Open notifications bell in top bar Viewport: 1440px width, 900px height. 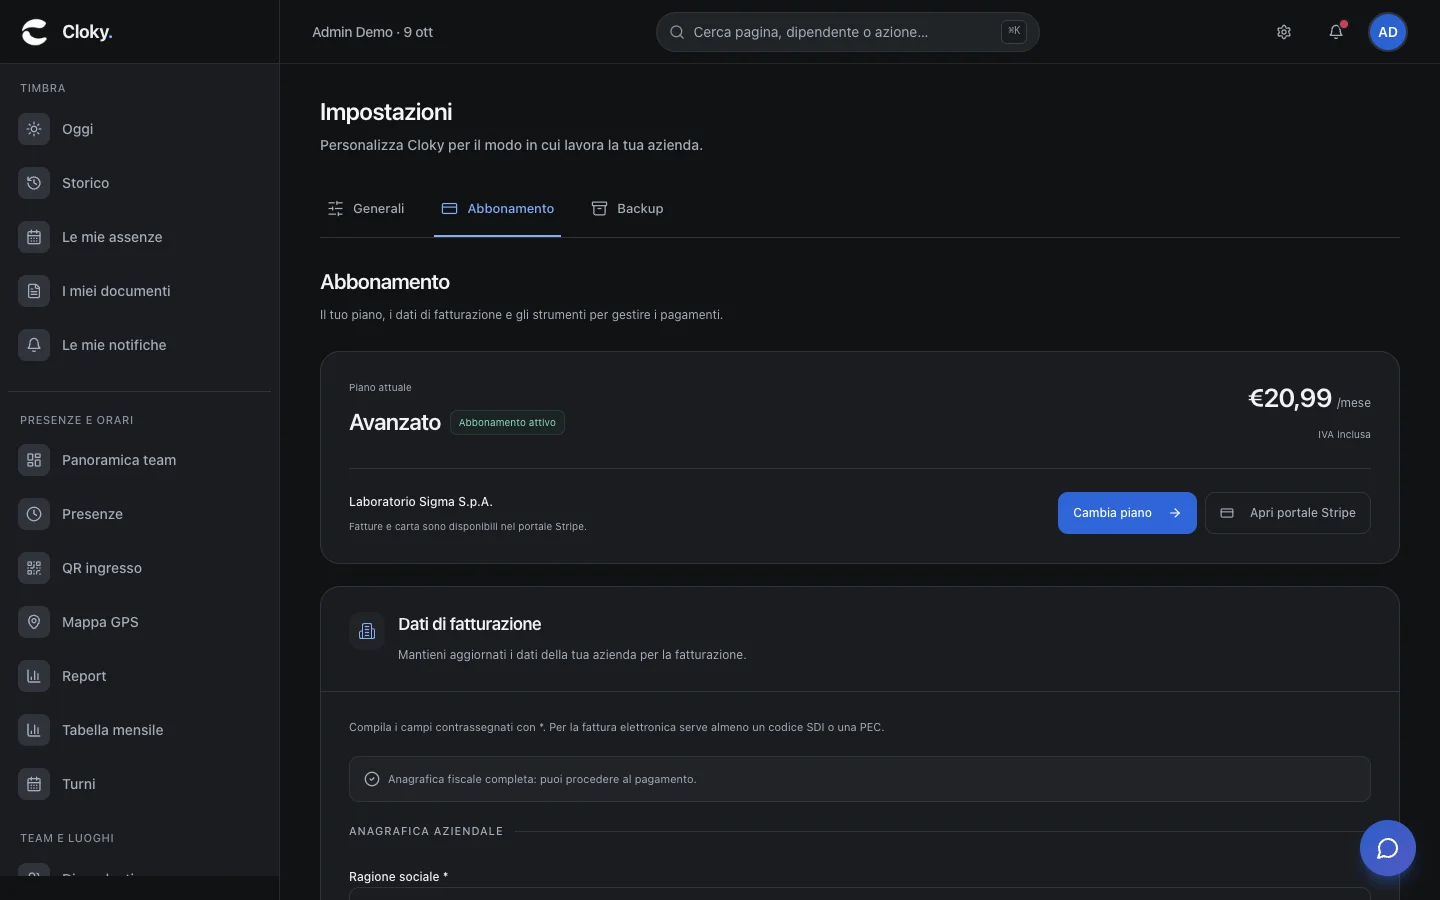coord(1336,32)
